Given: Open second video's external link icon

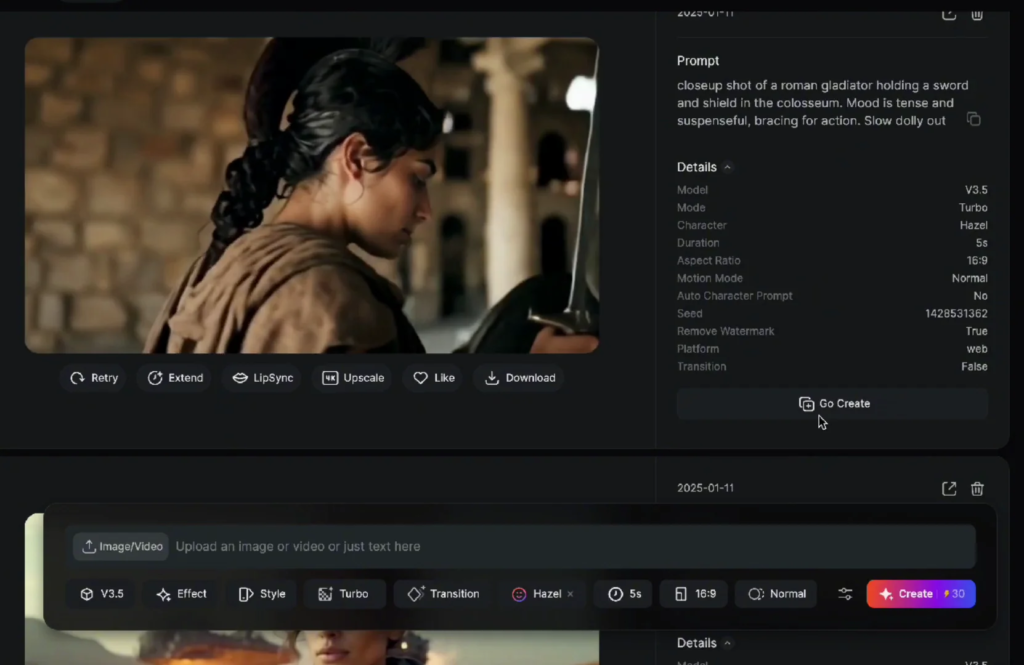Looking at the screenshot, I should pyautogui.click(x=949, y=488).
